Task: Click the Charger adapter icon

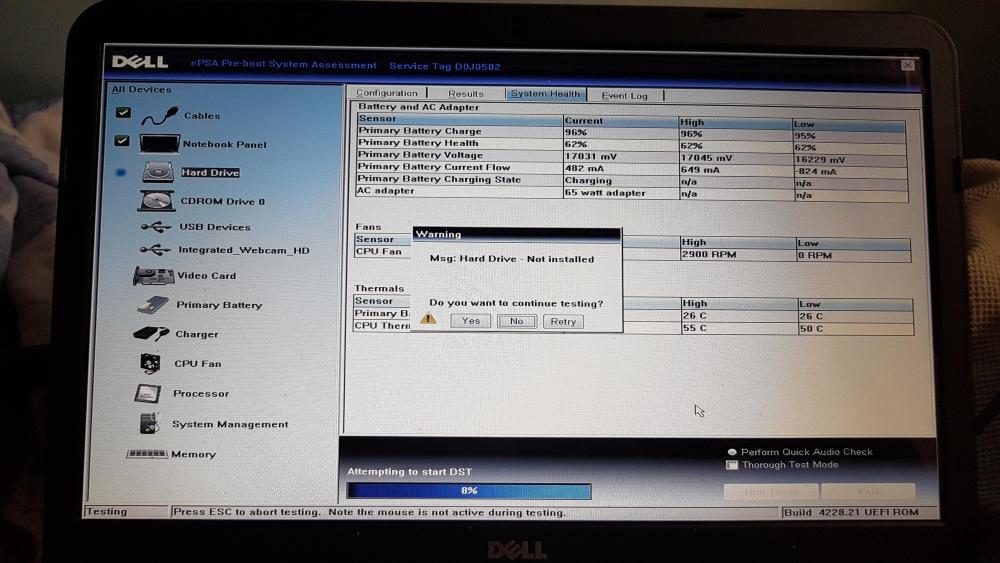Action: point(151,333)
